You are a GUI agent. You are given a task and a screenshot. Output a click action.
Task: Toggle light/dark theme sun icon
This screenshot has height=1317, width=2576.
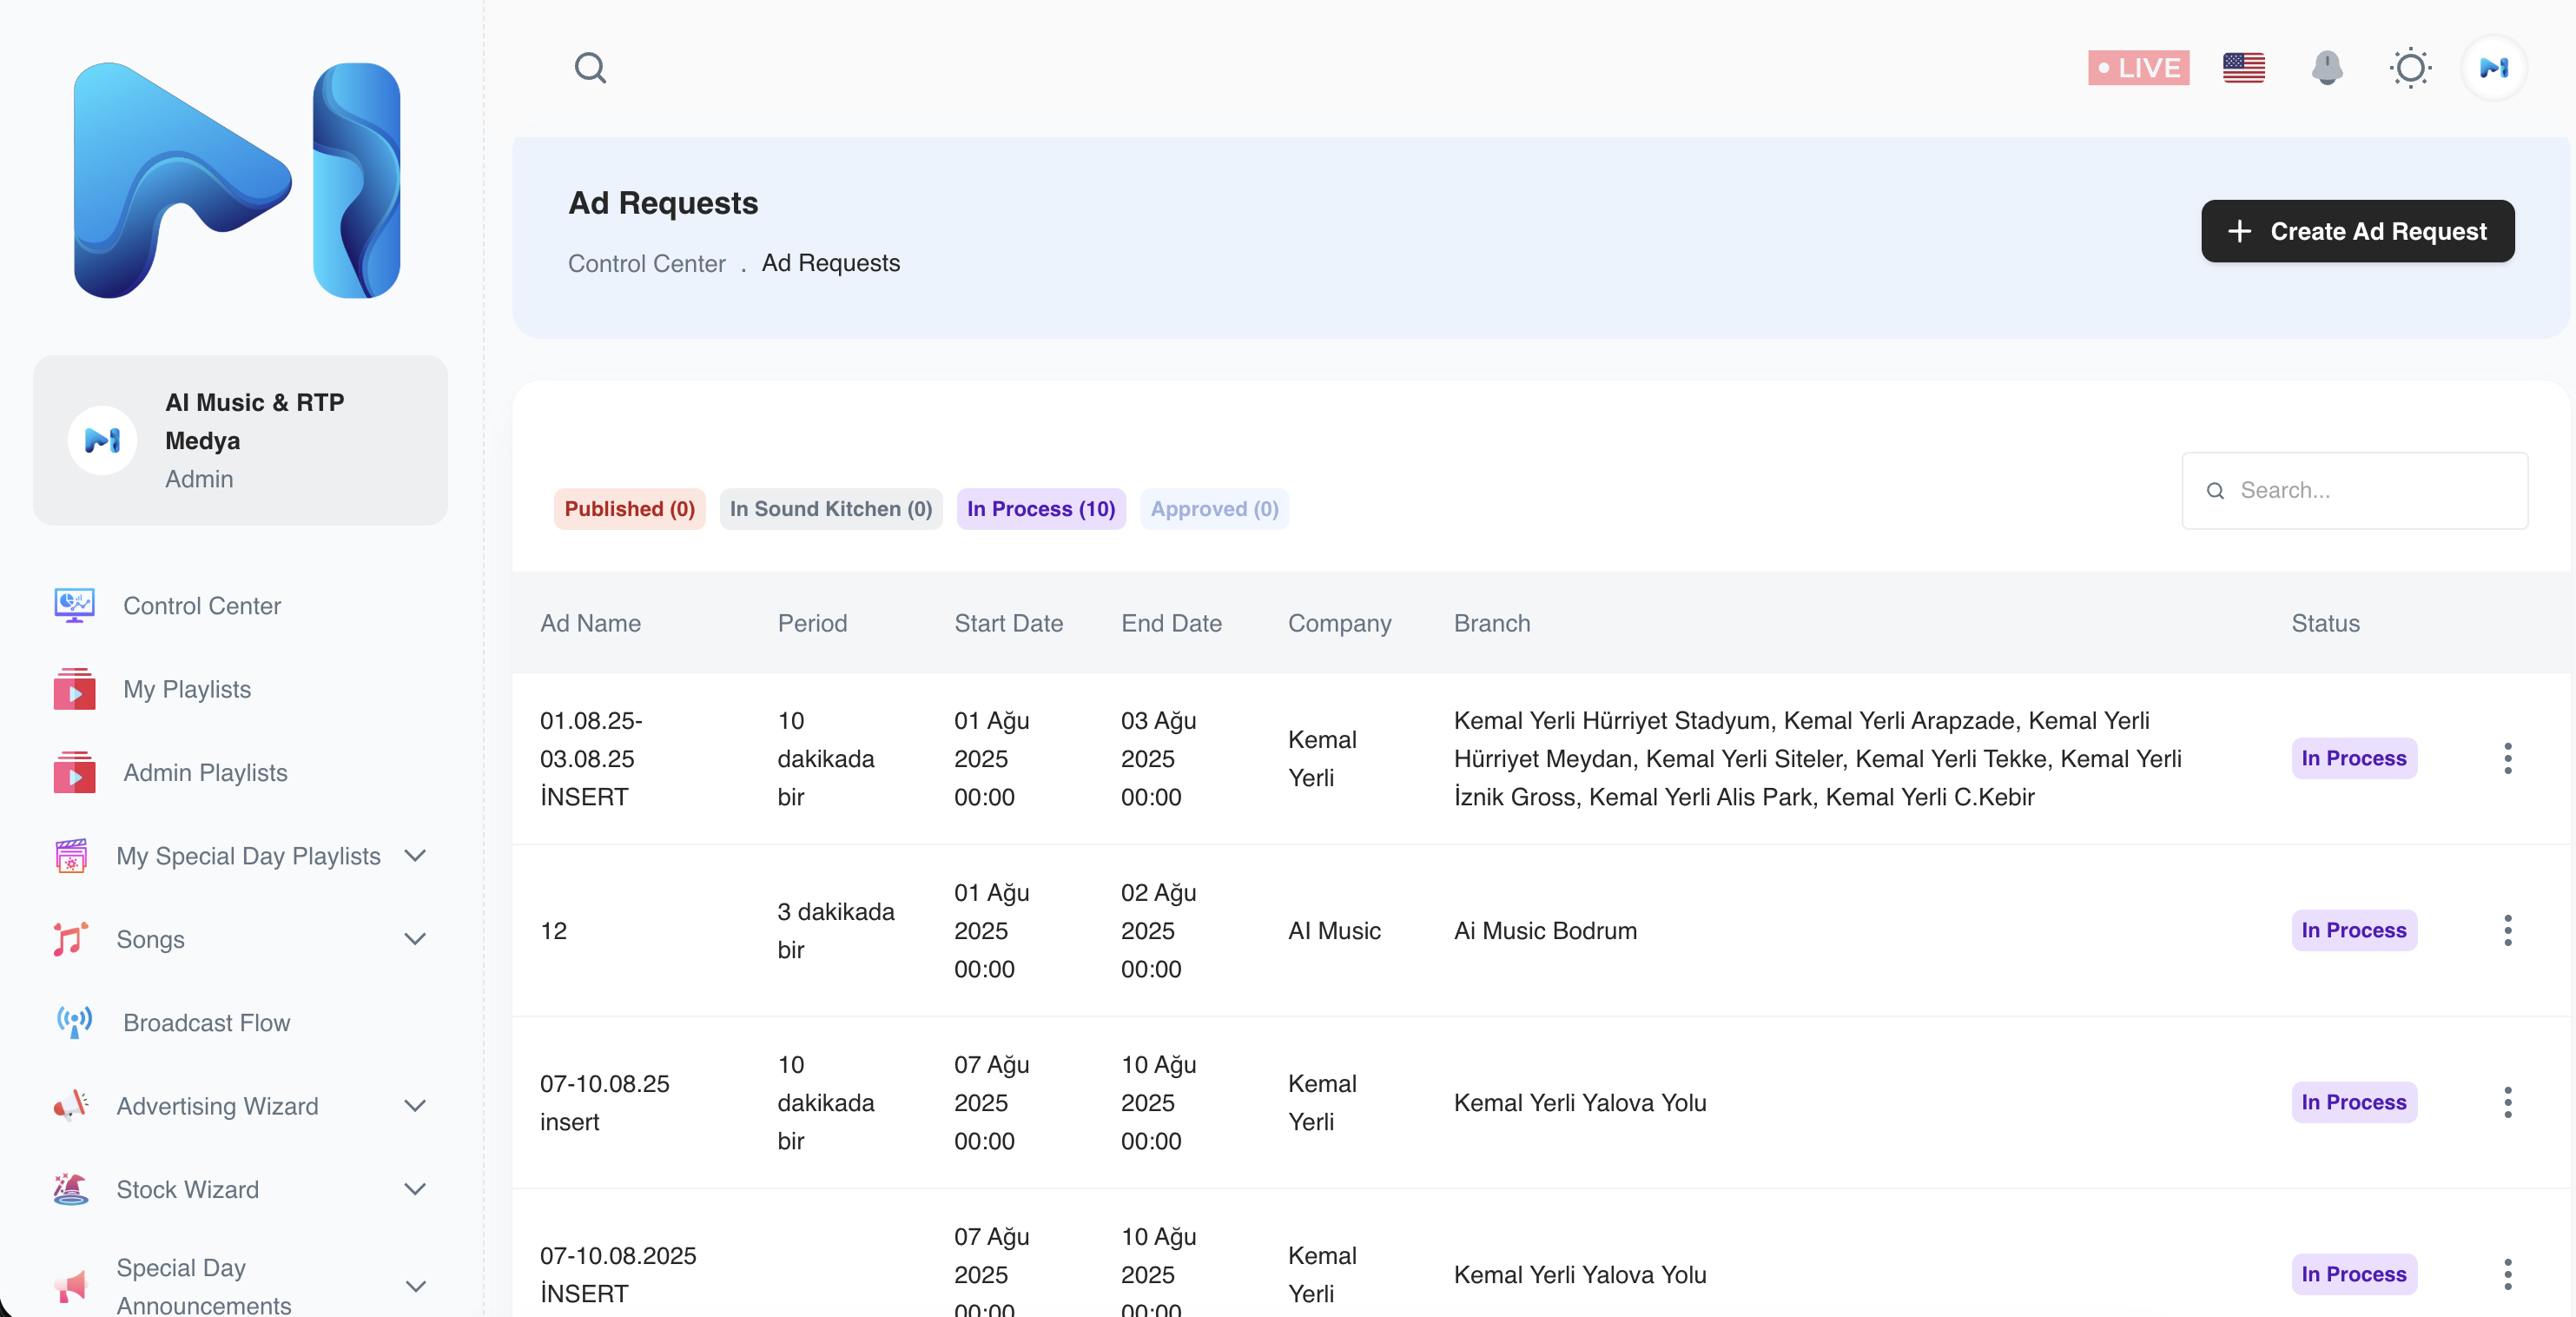click(2410, 68)
